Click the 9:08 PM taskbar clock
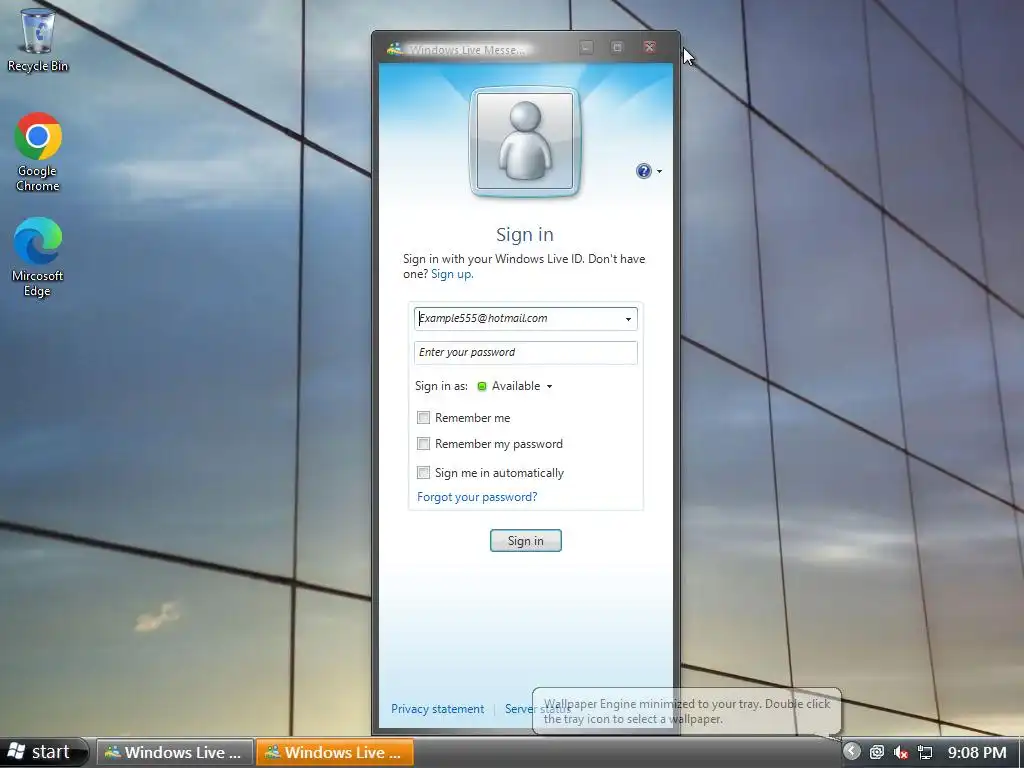This screenshot has width=1024, height=768. (977, 753)
